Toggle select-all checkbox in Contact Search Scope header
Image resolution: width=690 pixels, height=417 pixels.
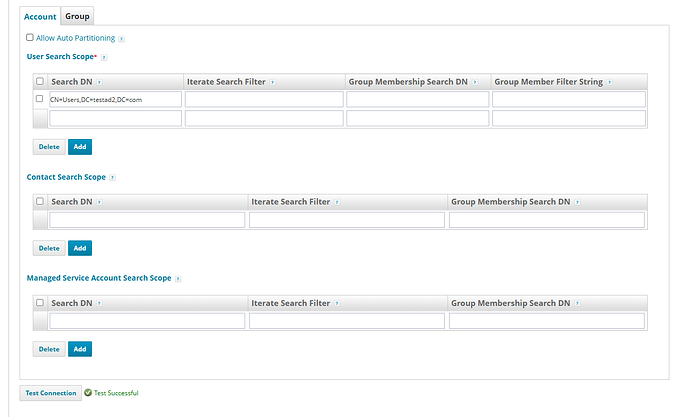point(40,202)
